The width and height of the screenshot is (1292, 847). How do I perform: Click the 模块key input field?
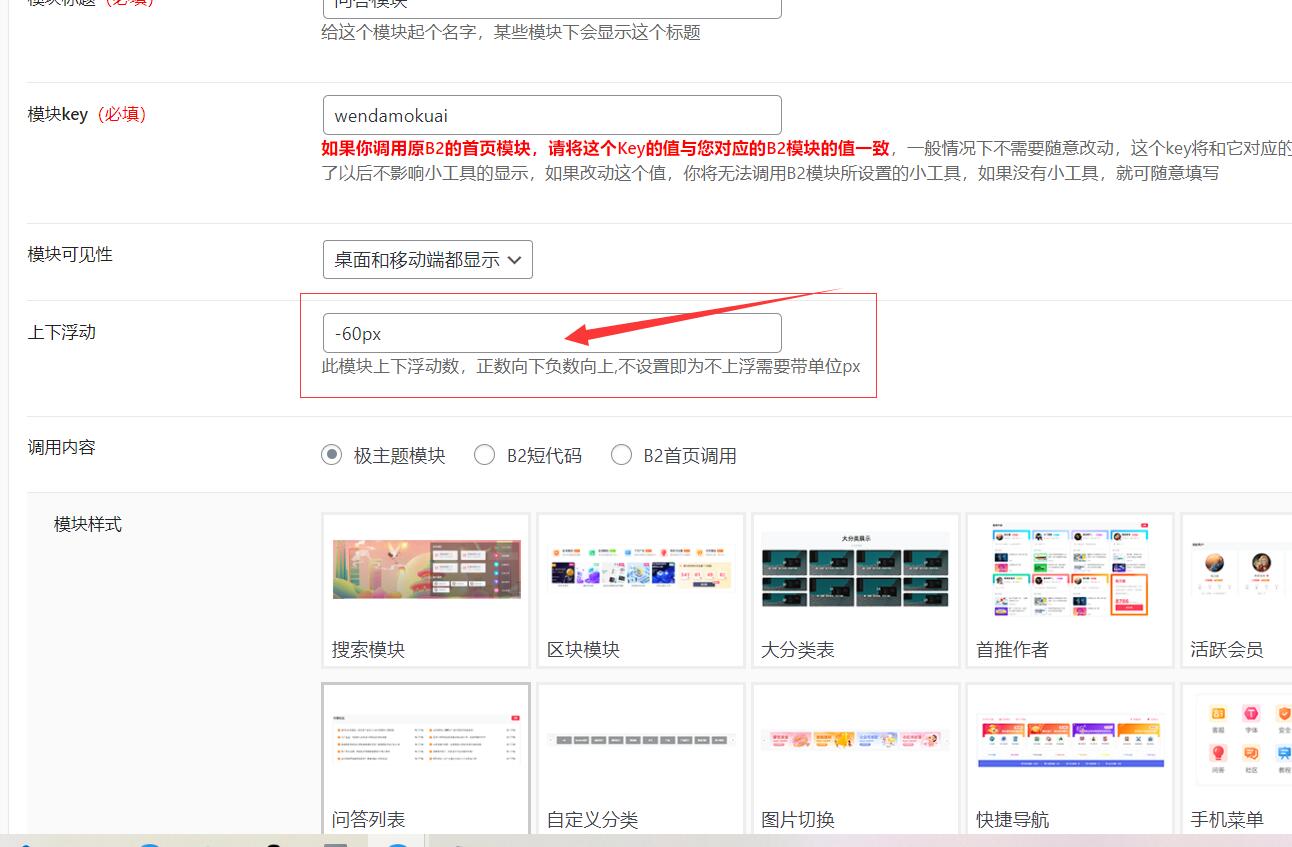tap(552, 115)
